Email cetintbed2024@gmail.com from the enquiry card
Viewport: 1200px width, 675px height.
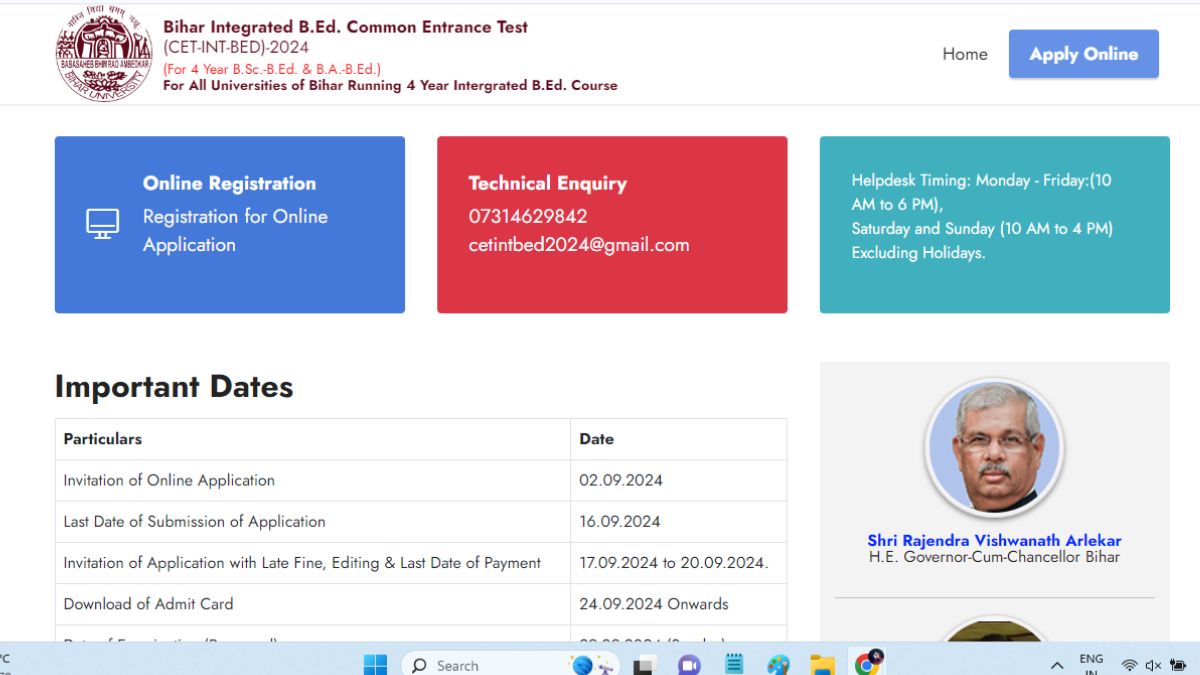click(579, 244)
